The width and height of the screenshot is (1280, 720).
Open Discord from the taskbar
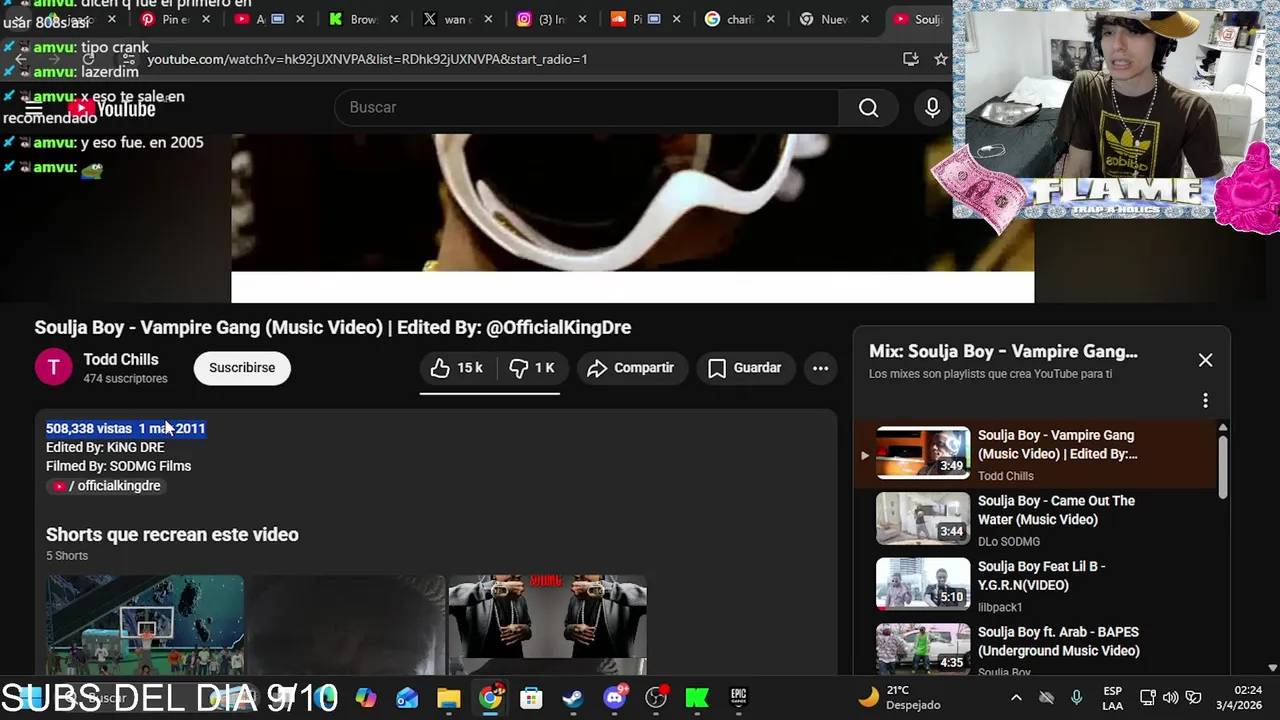[615, 697]
